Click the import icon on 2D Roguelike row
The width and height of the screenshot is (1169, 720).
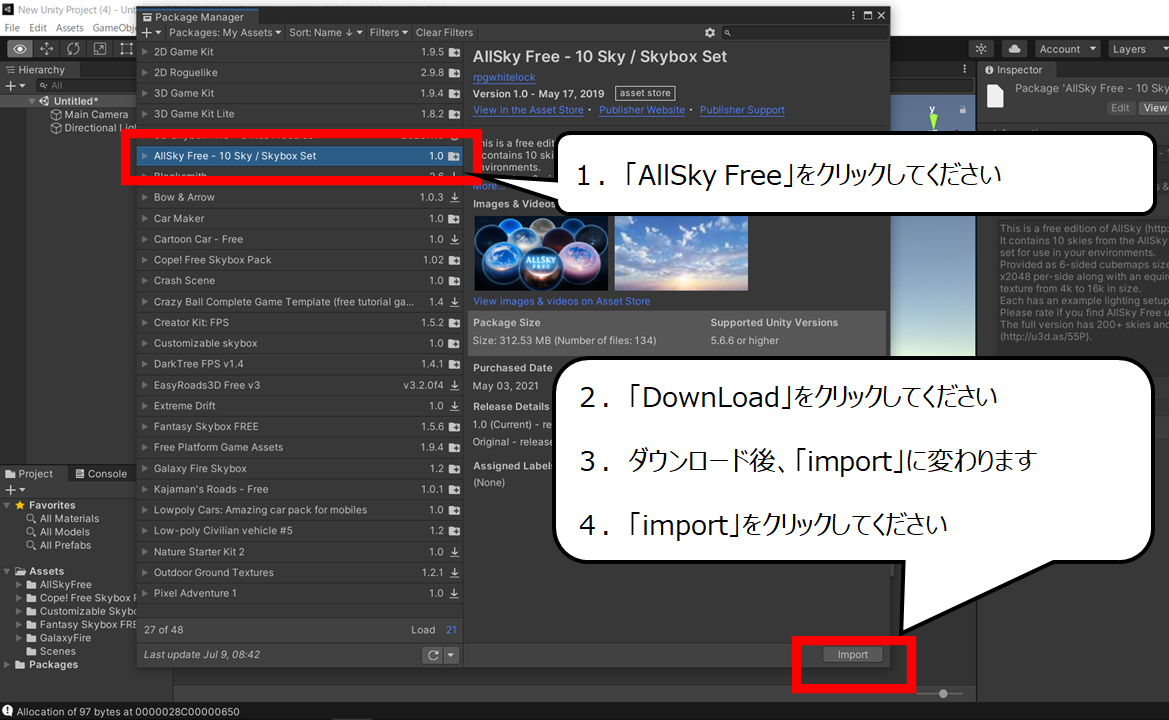tap(454, 73)
